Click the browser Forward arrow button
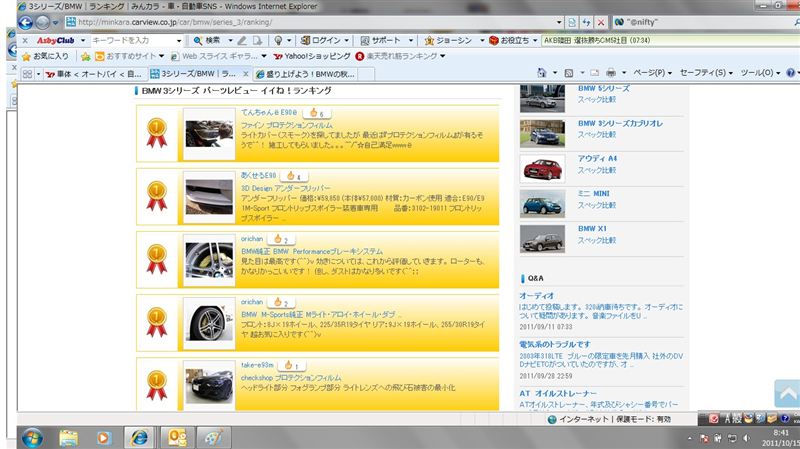Viewport: 800px width, 449px height. pyautogui.click(x=42, y=22)
